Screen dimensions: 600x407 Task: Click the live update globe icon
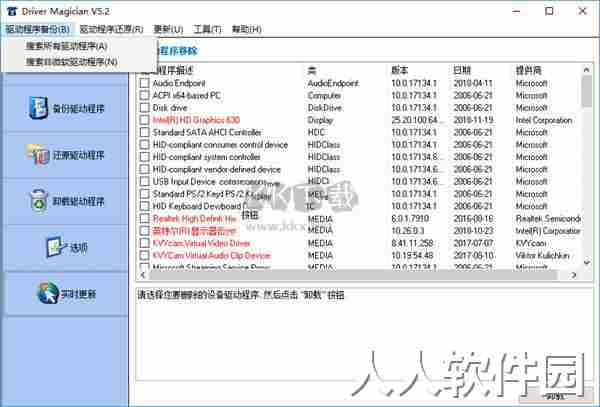(48, 293)
